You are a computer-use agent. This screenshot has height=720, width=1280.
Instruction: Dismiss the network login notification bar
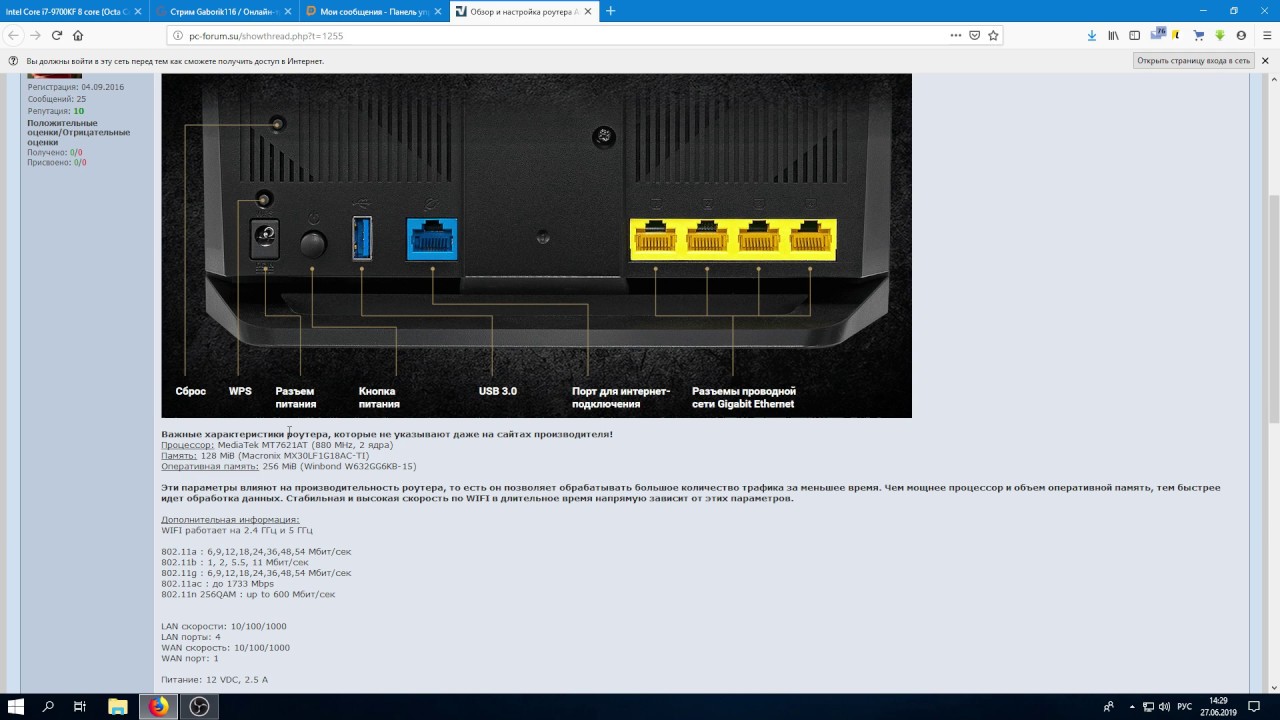[x=1265, y=61]
